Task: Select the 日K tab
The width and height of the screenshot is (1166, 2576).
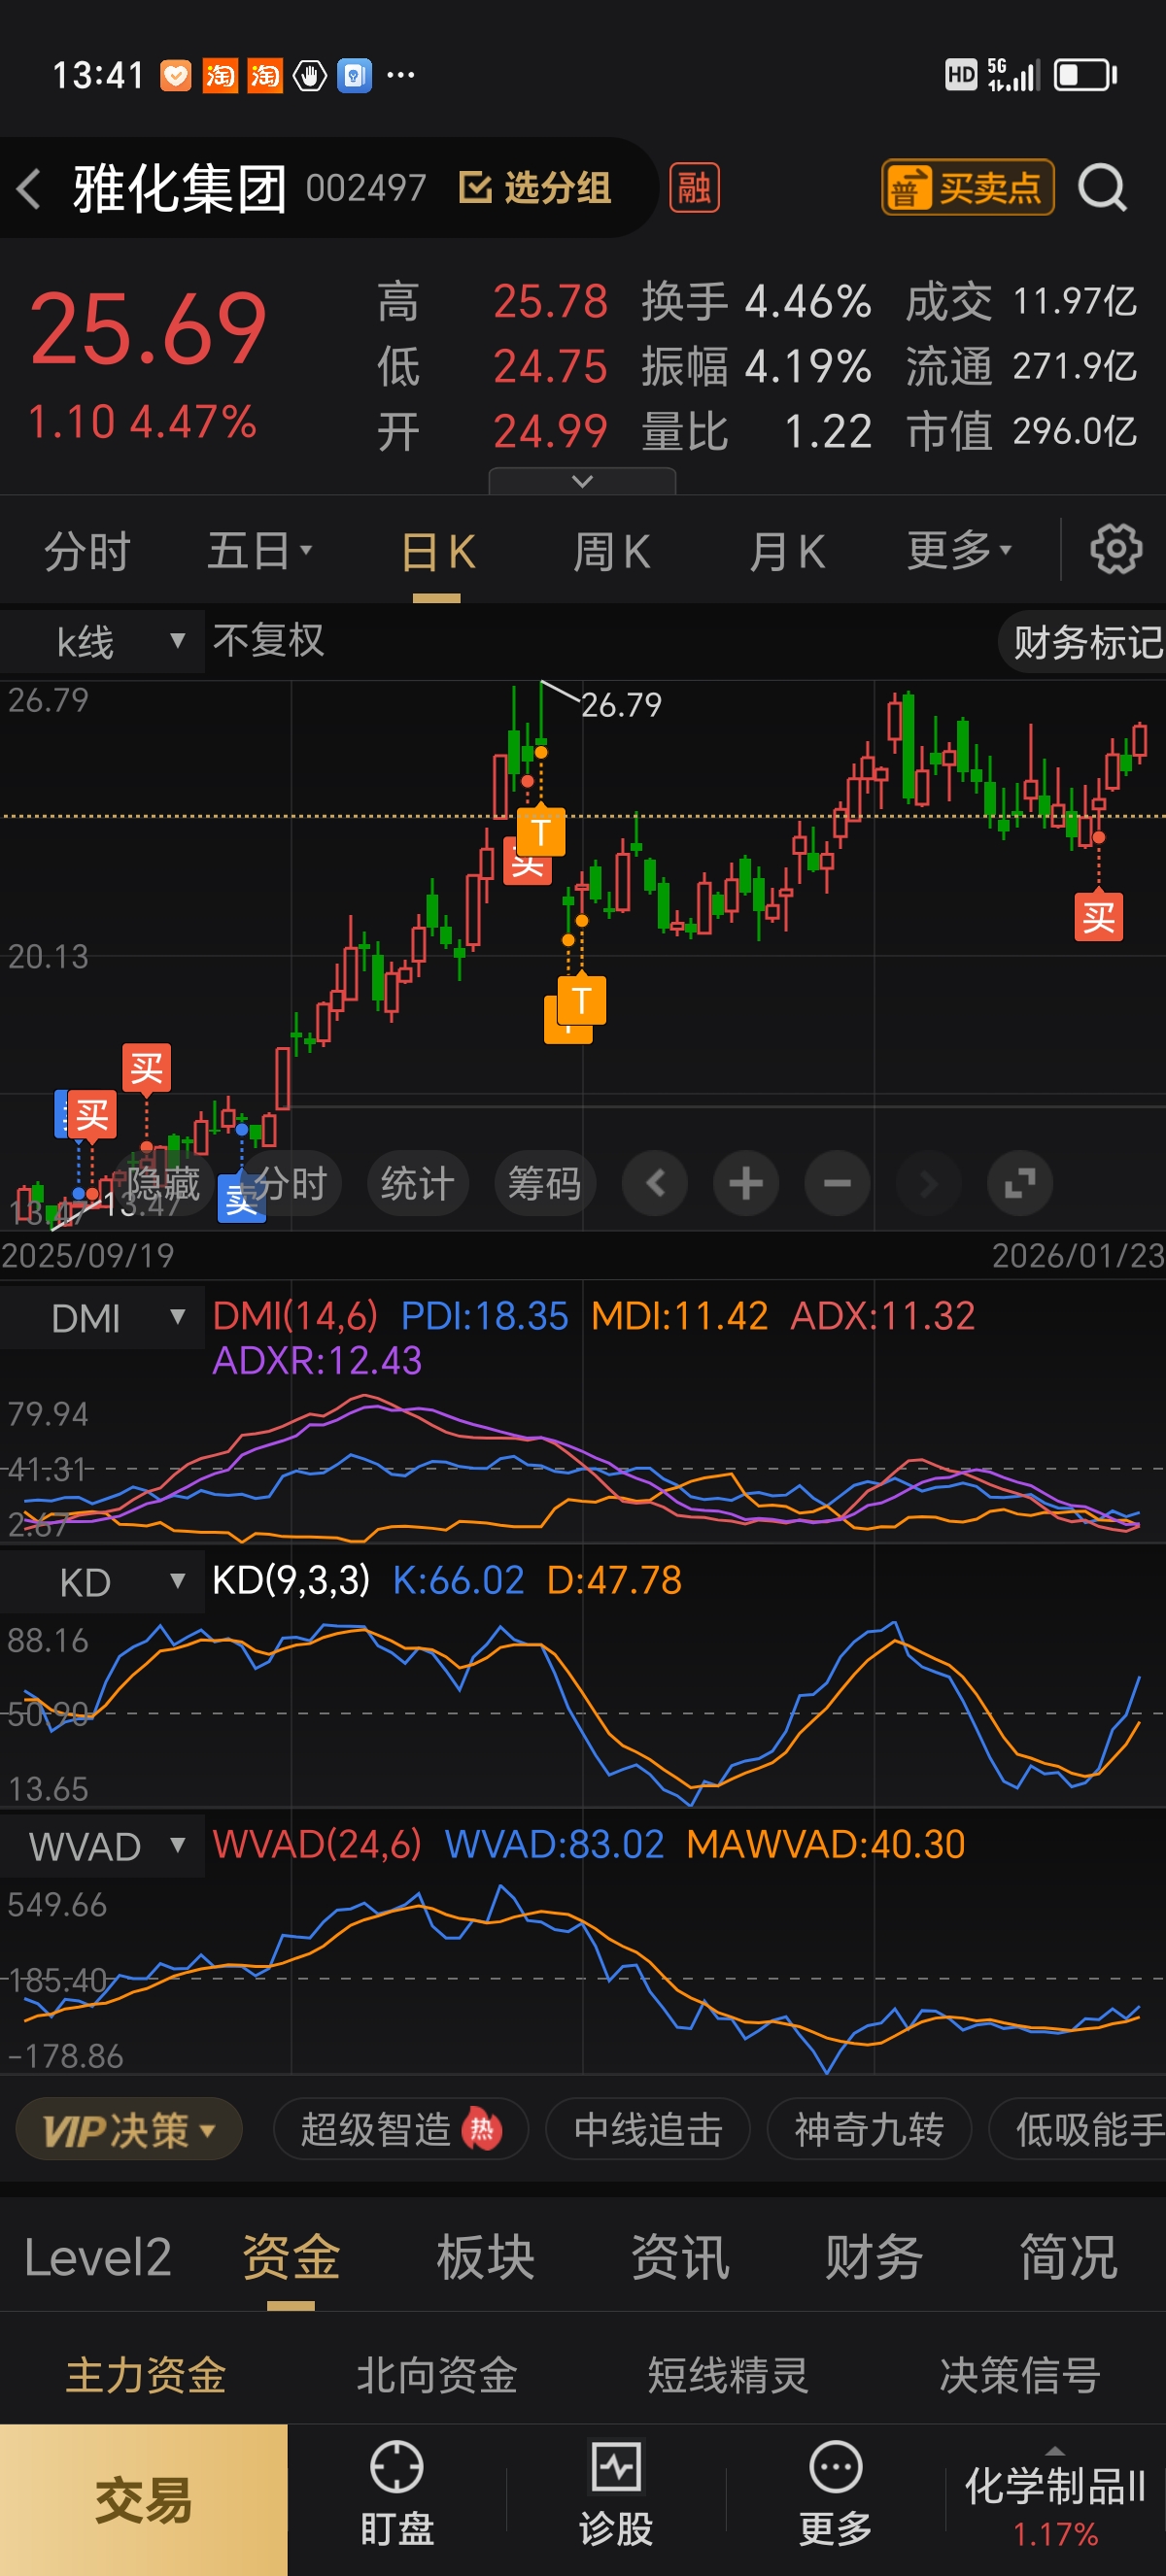Action: (437, 551)
